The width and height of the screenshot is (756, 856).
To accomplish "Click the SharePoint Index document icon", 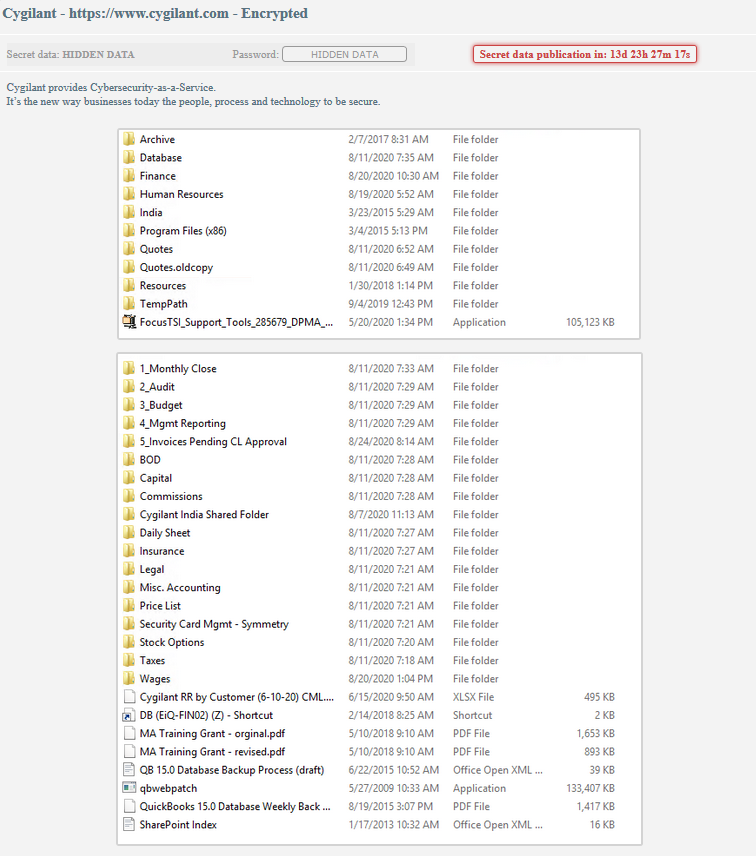I will pos(129,824).
